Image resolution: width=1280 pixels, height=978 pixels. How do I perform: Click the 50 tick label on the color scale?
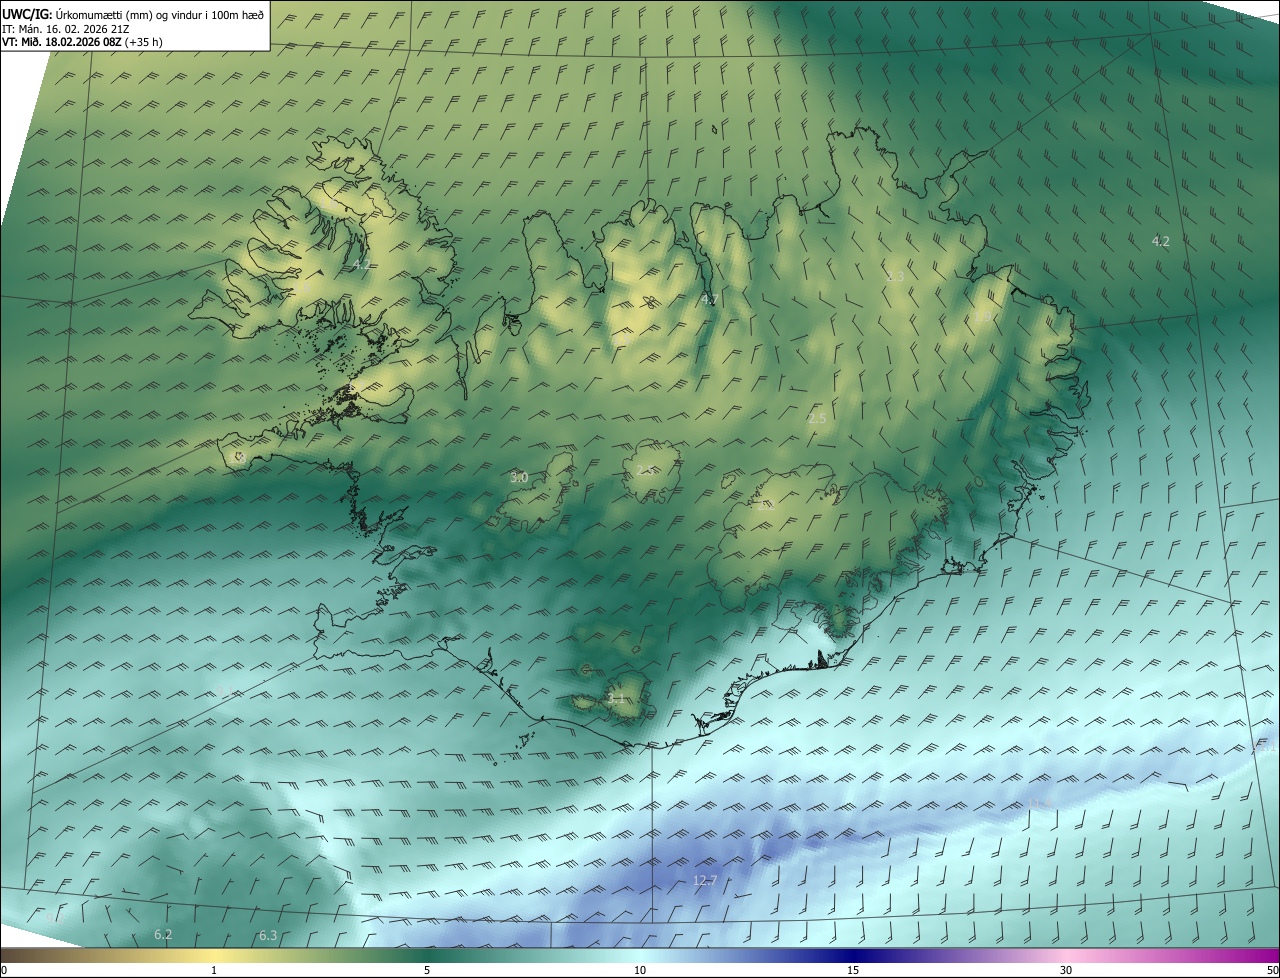tap(1272, 970)
